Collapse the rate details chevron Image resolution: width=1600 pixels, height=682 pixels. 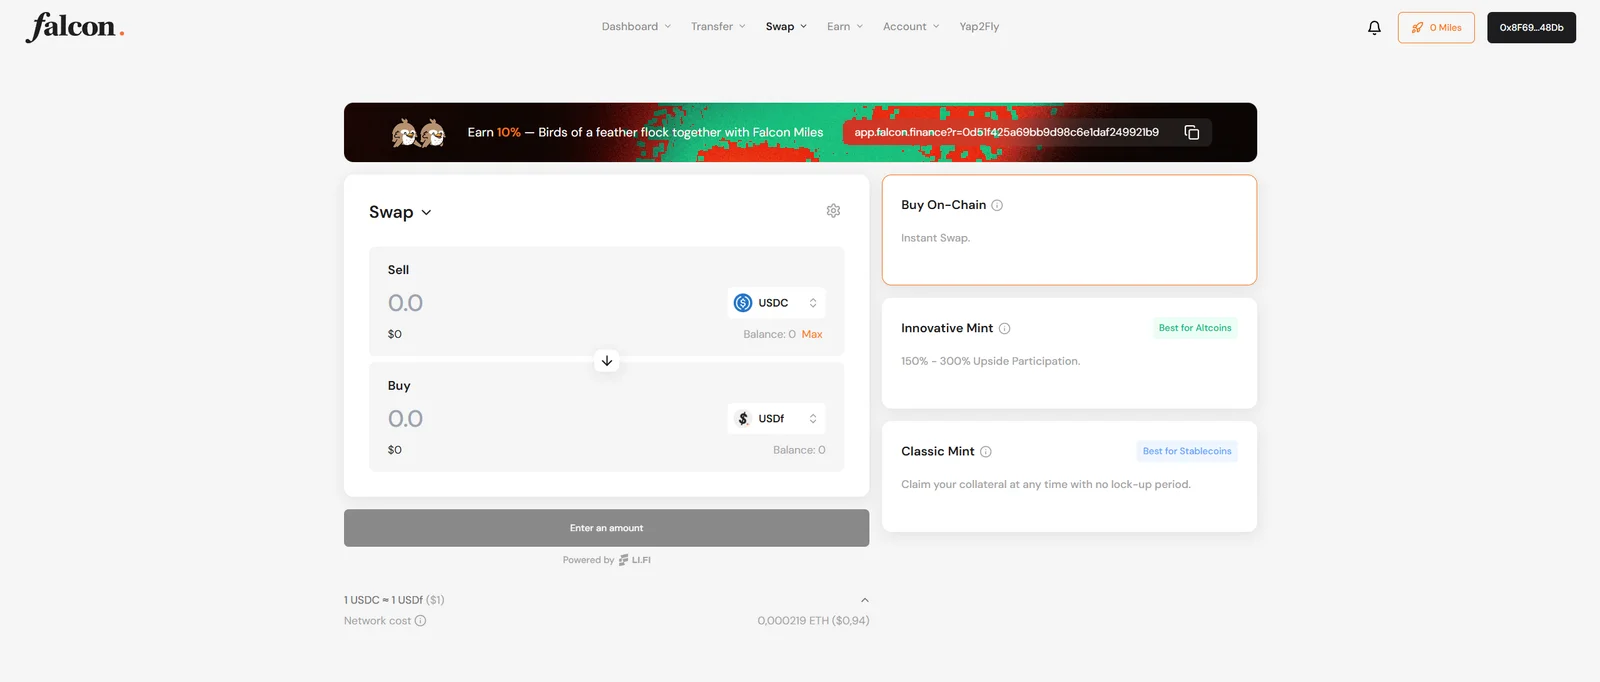[x=865, y=600]
